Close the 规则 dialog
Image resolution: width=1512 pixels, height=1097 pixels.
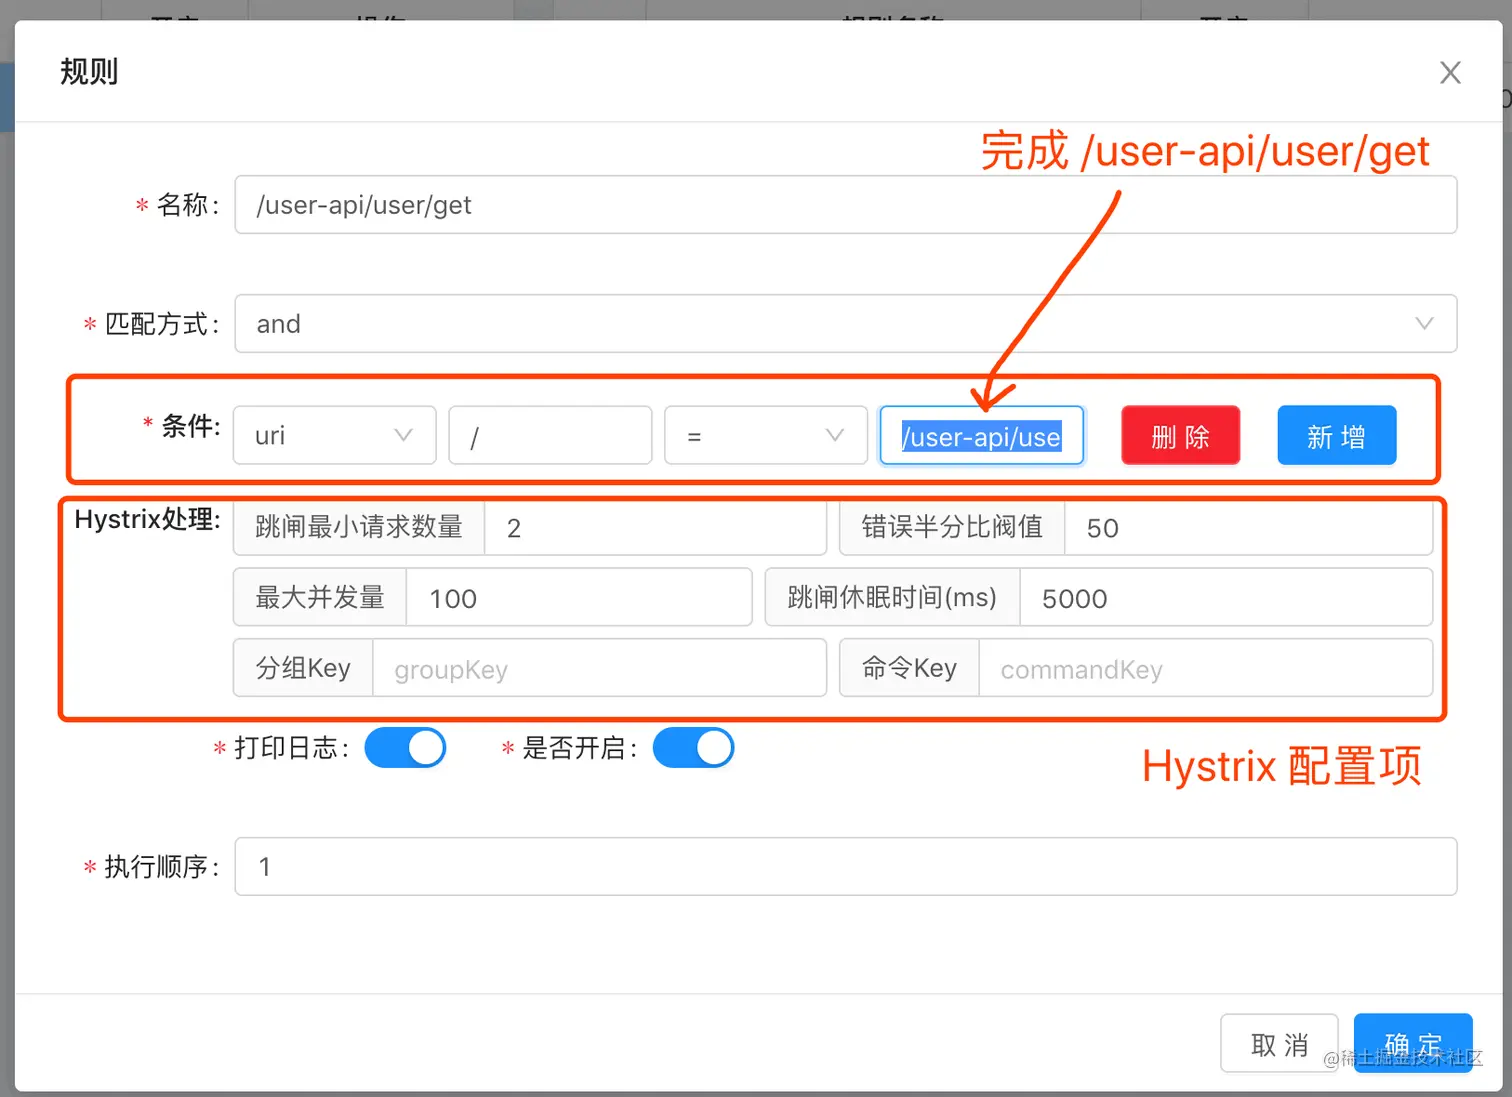(1450, 72)
